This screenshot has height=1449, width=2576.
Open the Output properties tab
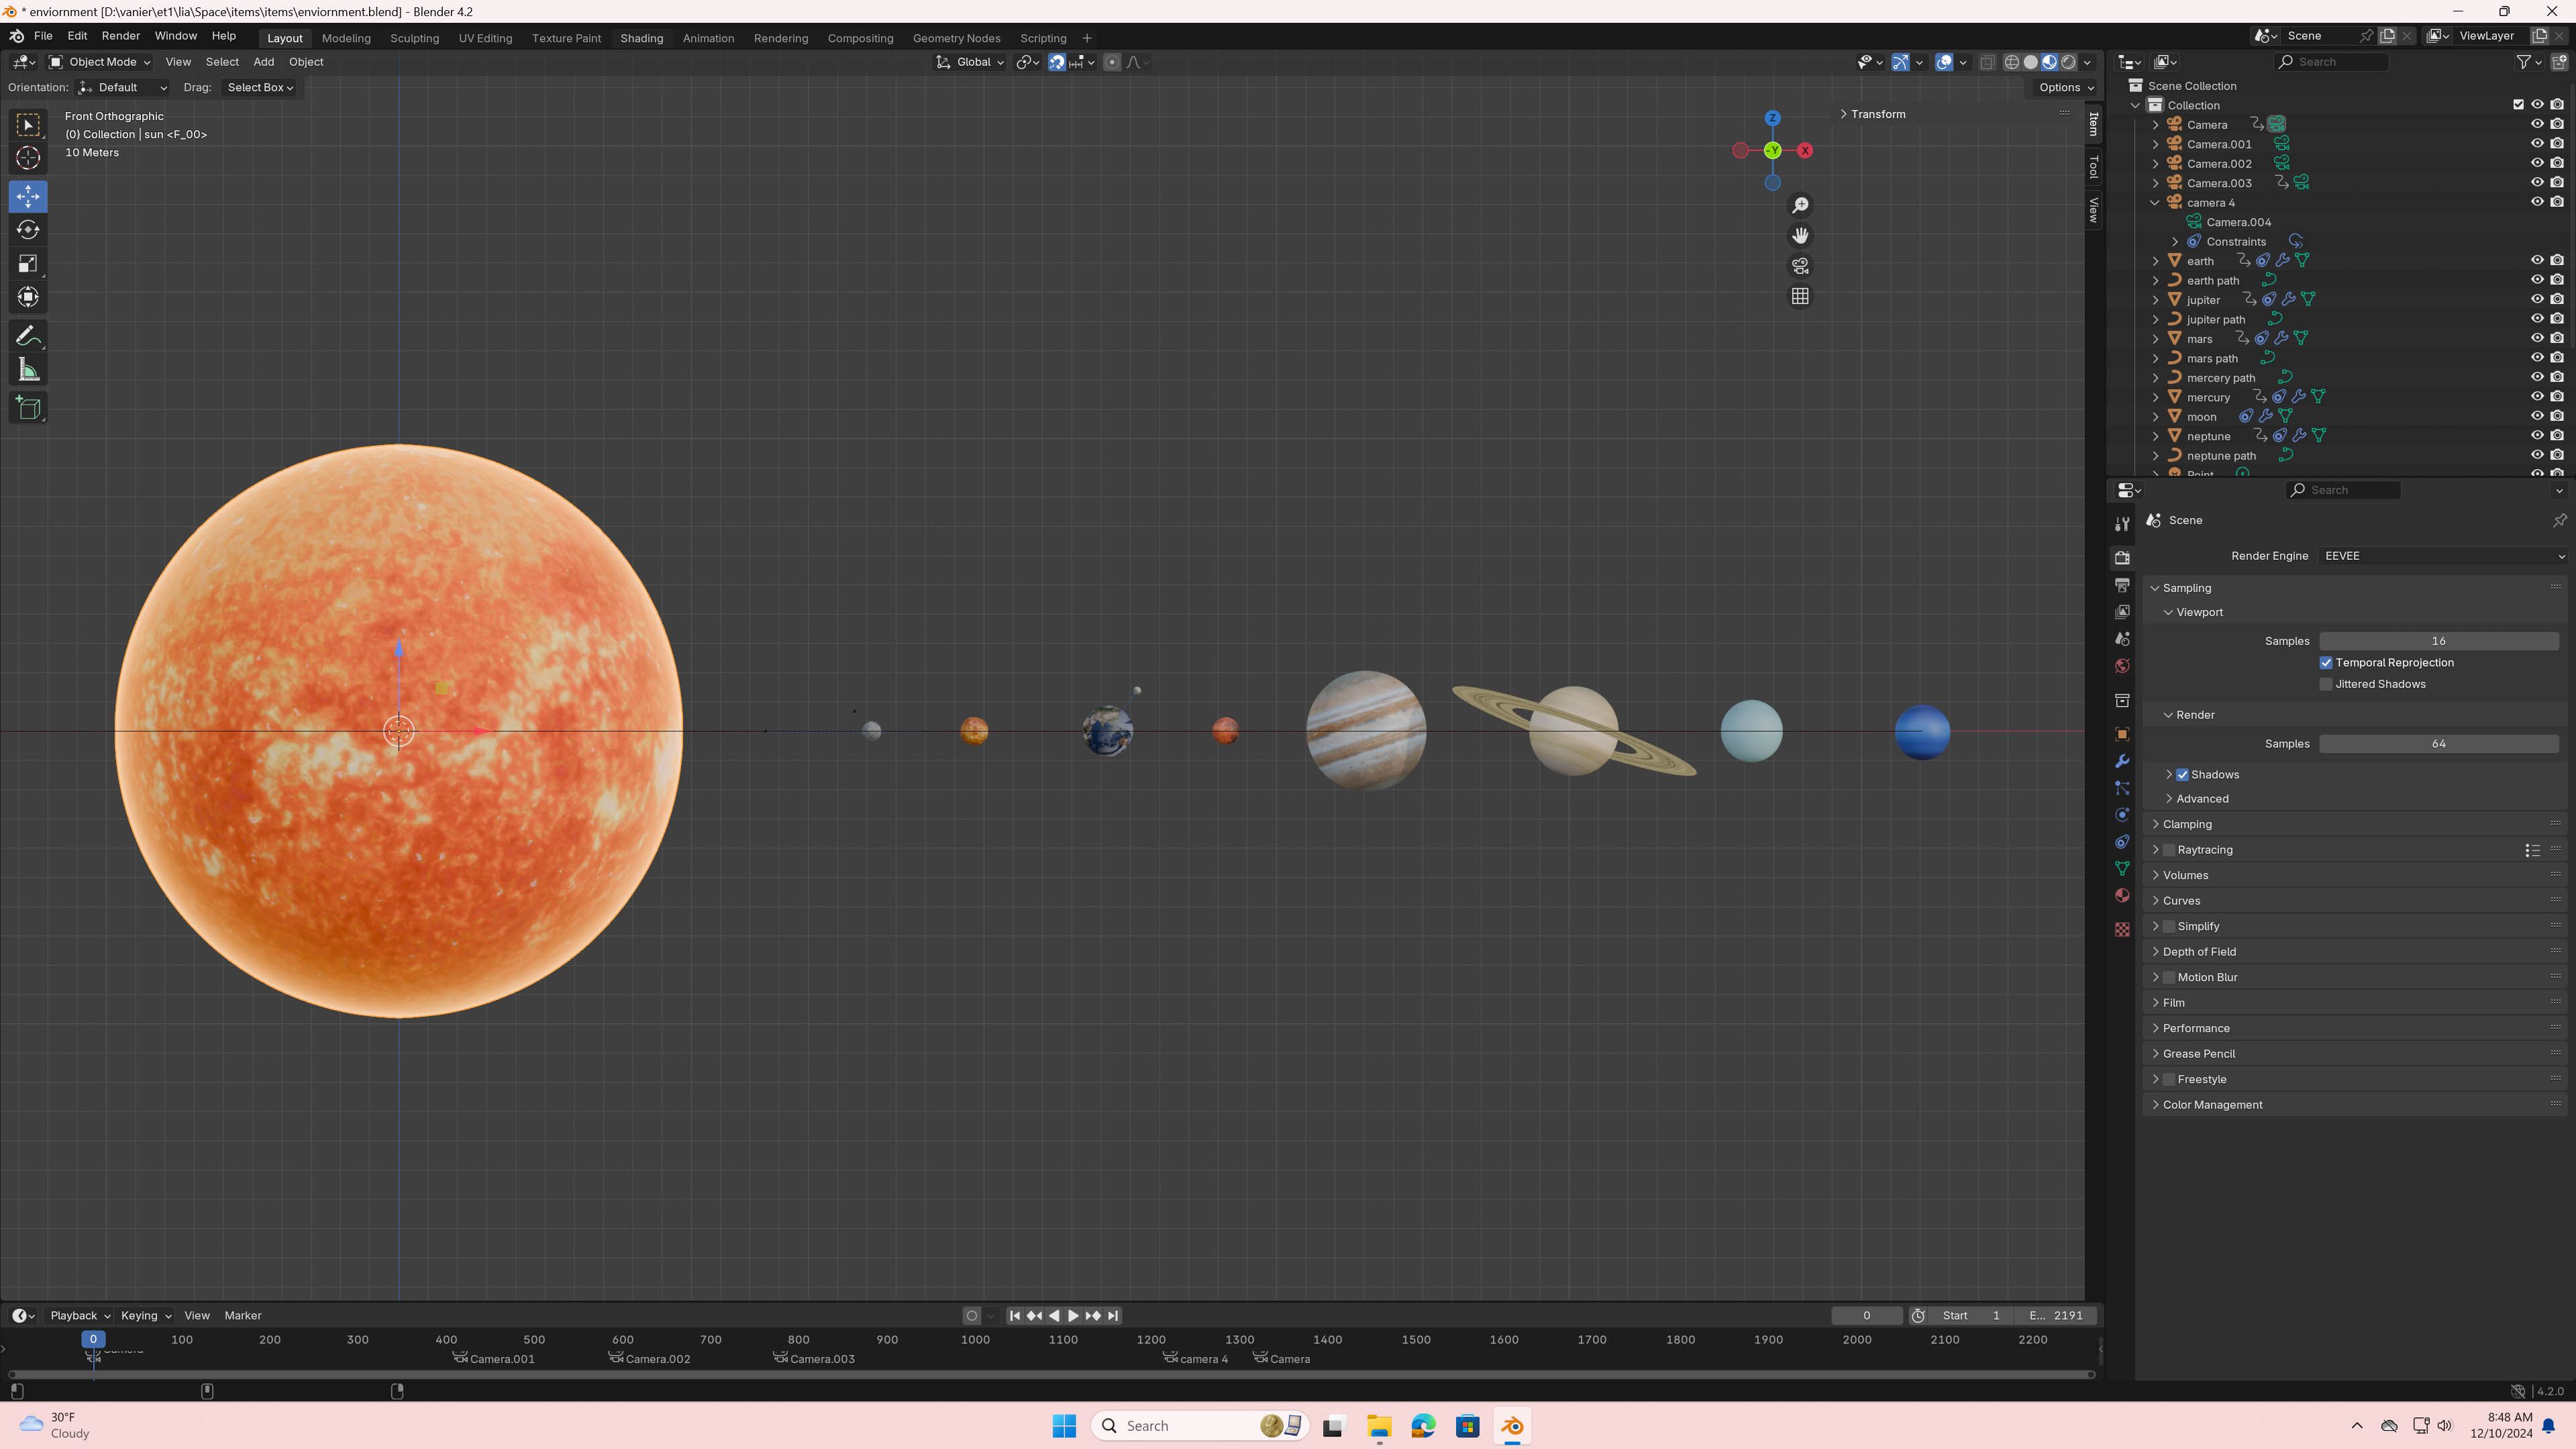pyautogui.click(x=2122, y=585)
